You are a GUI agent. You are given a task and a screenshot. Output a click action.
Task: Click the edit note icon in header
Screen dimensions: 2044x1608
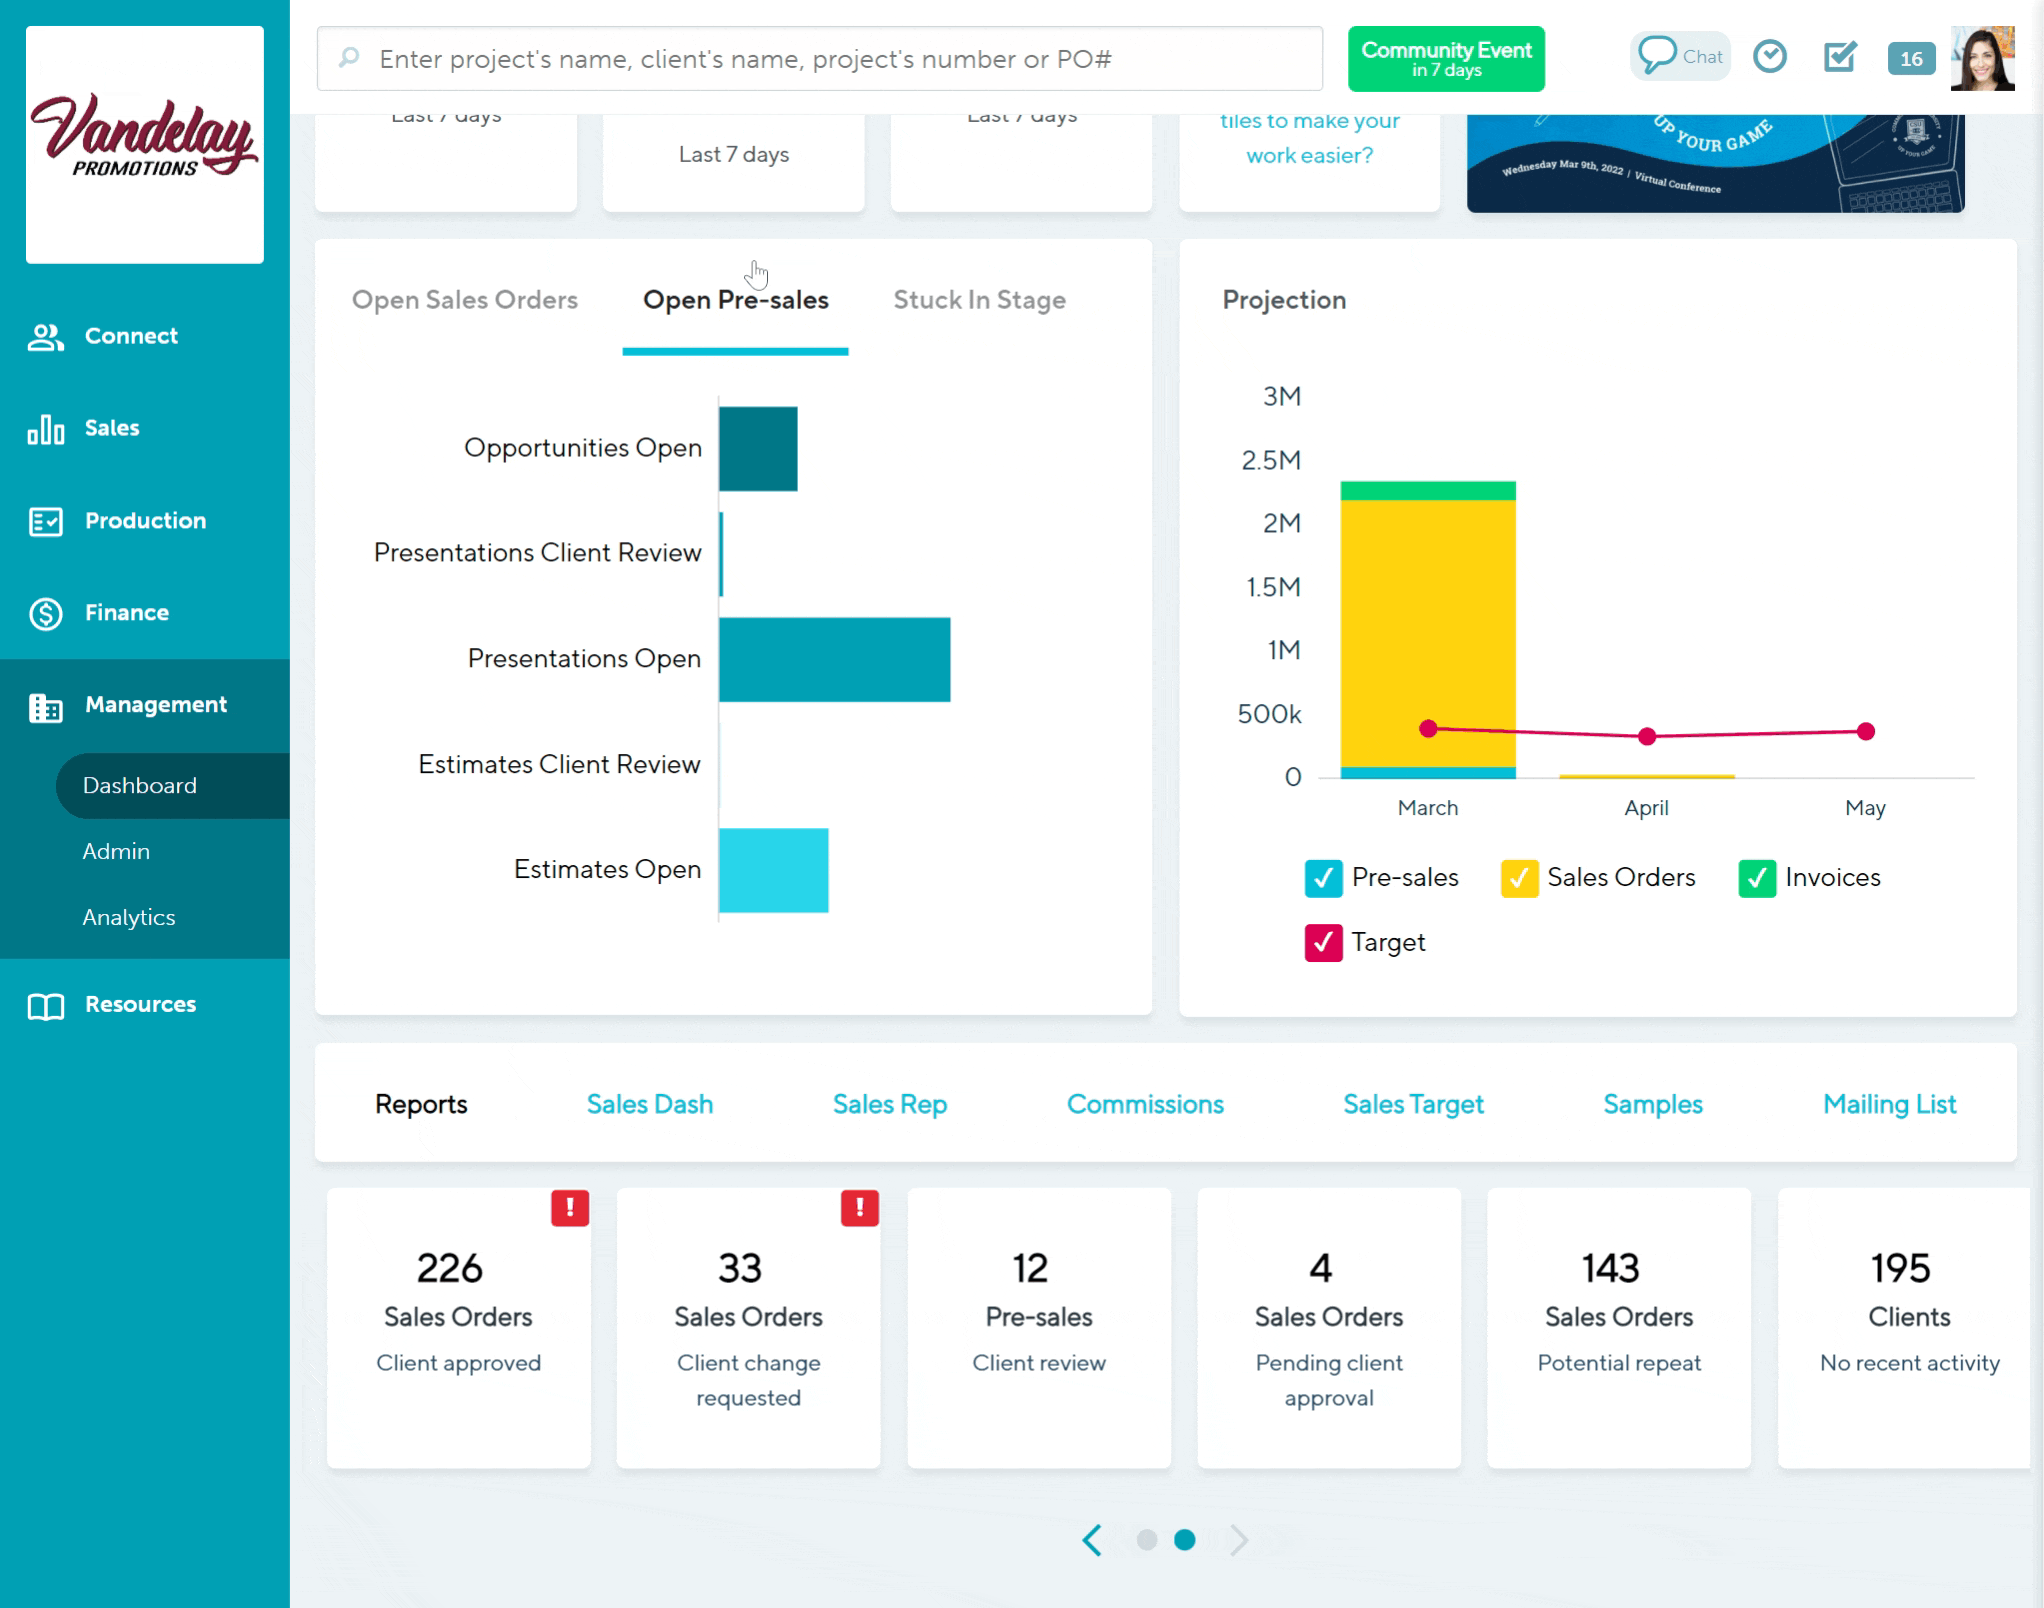tap(1839, 57)
